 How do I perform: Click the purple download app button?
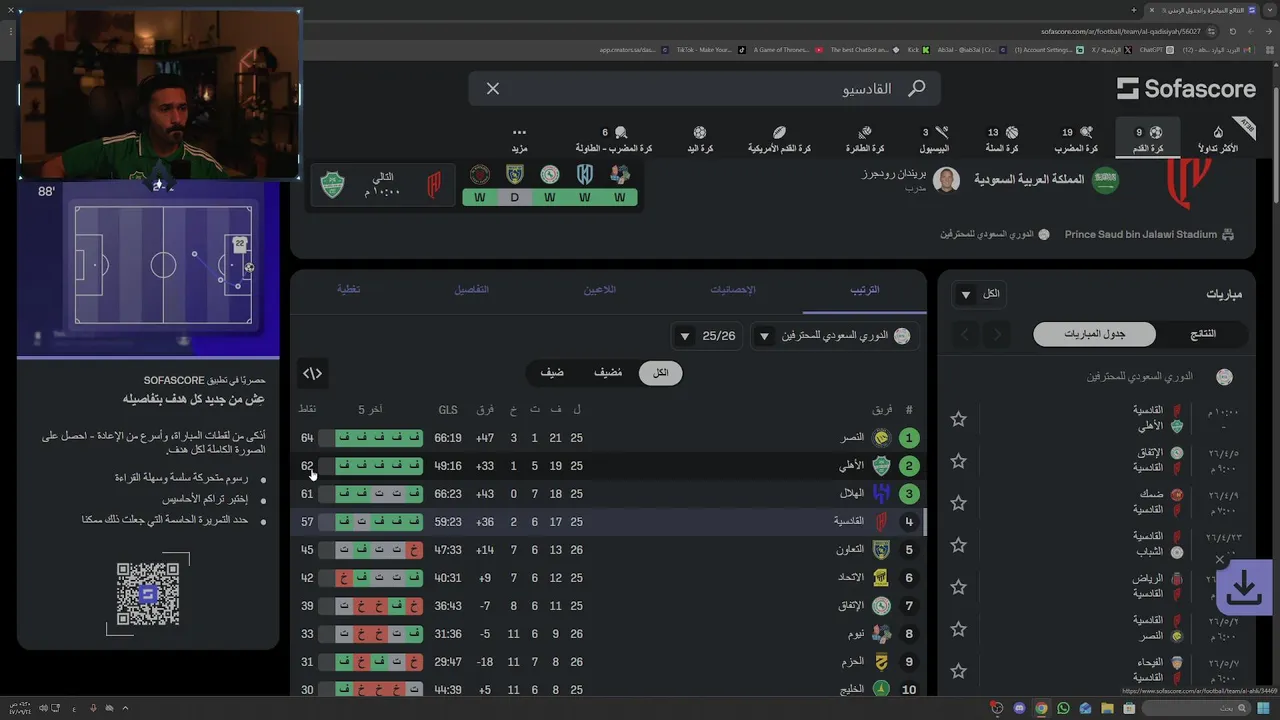tap(1244, 588)
